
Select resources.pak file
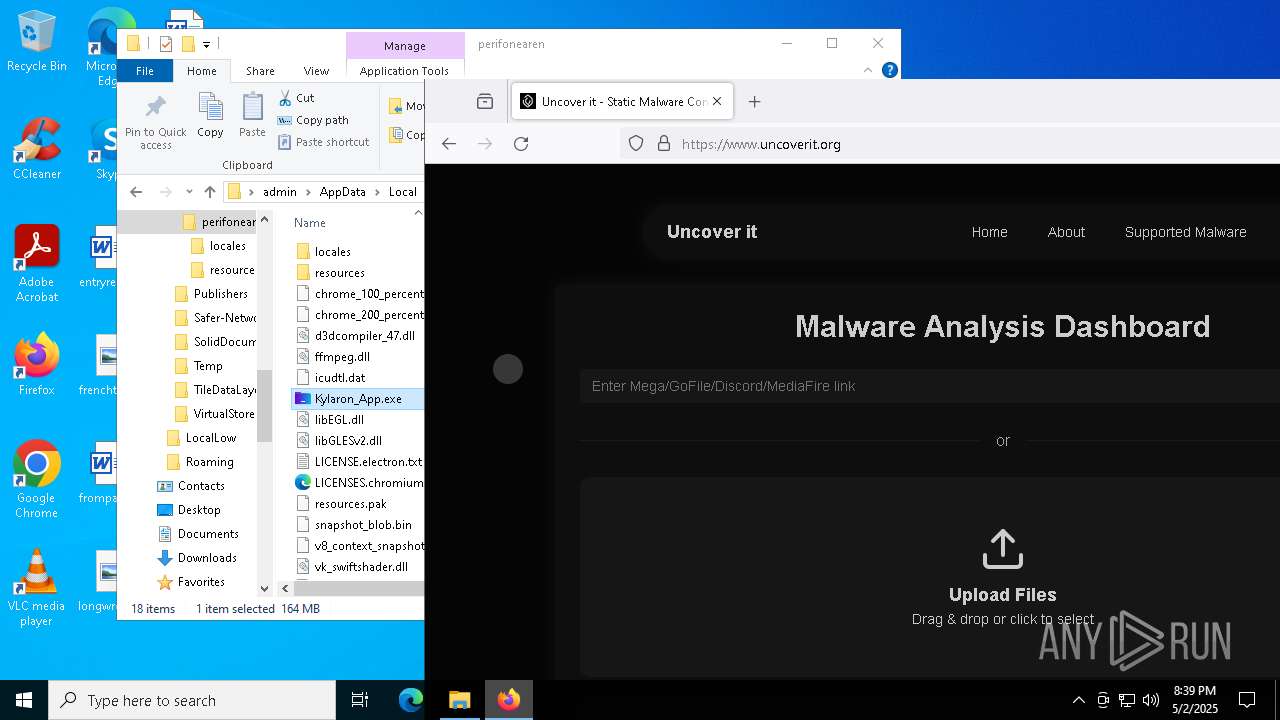tap(350, 503)
